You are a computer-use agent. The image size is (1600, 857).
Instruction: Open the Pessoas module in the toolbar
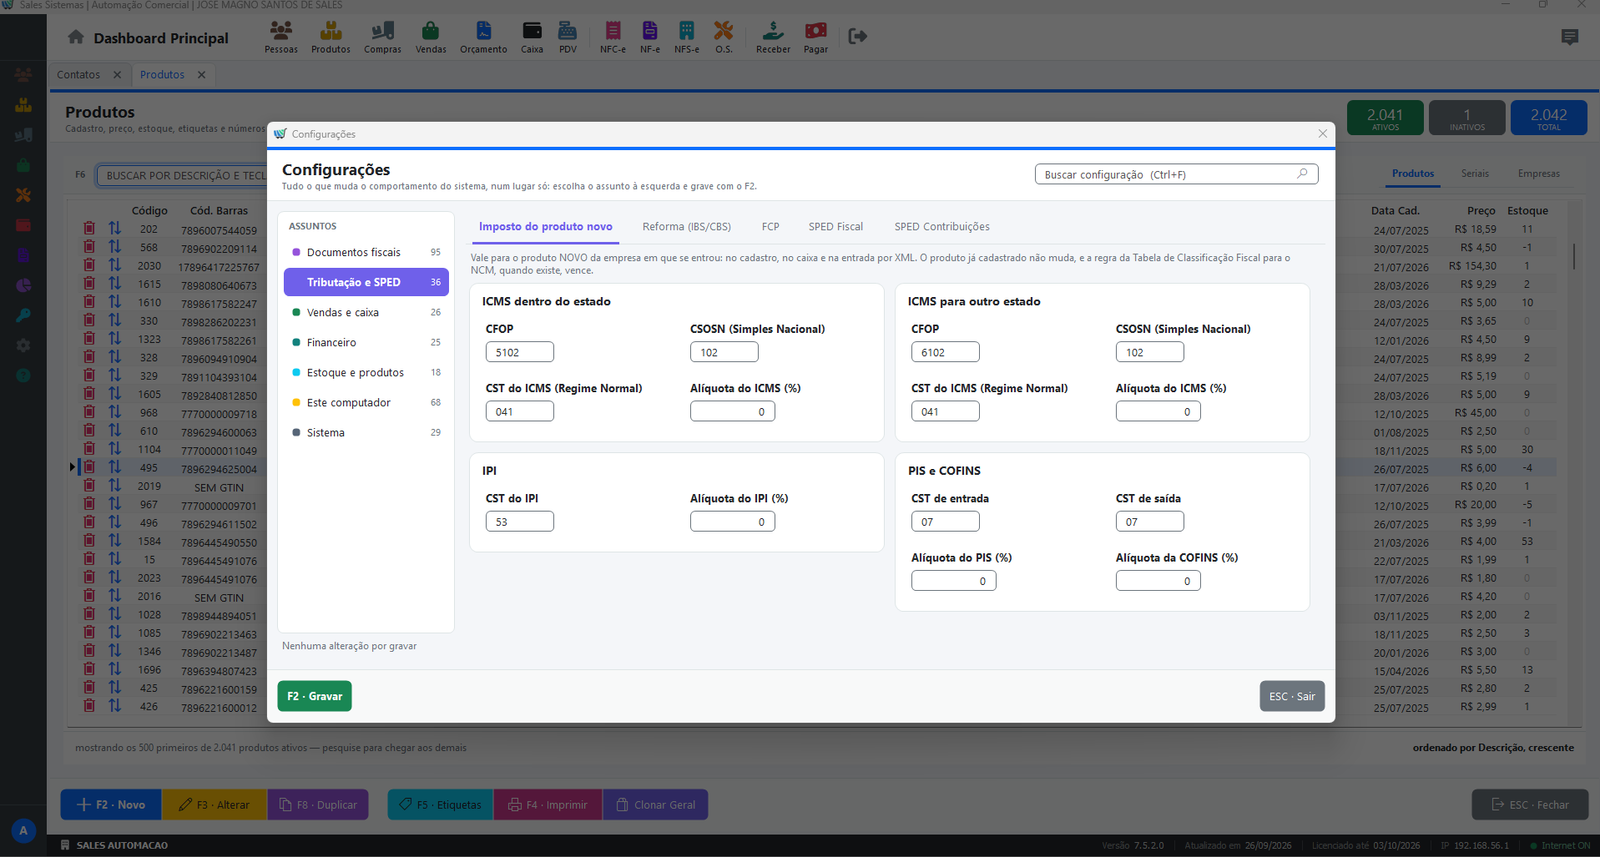[x=281, y=37]
